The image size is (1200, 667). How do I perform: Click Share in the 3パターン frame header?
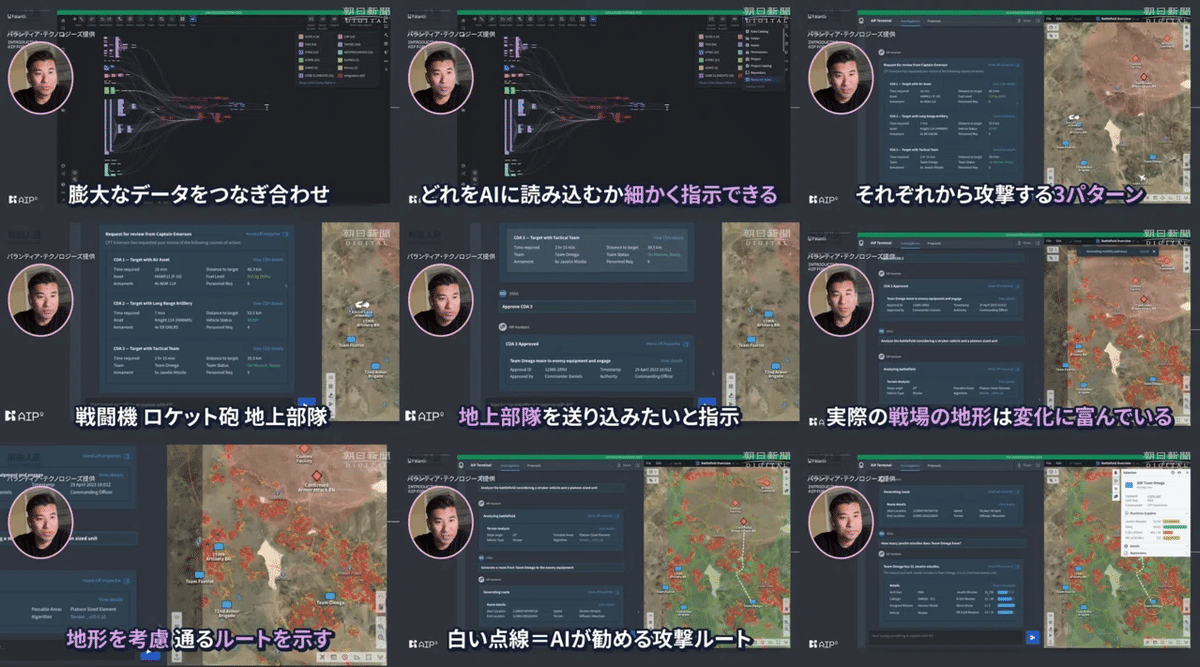click(x=1025, y=21)
